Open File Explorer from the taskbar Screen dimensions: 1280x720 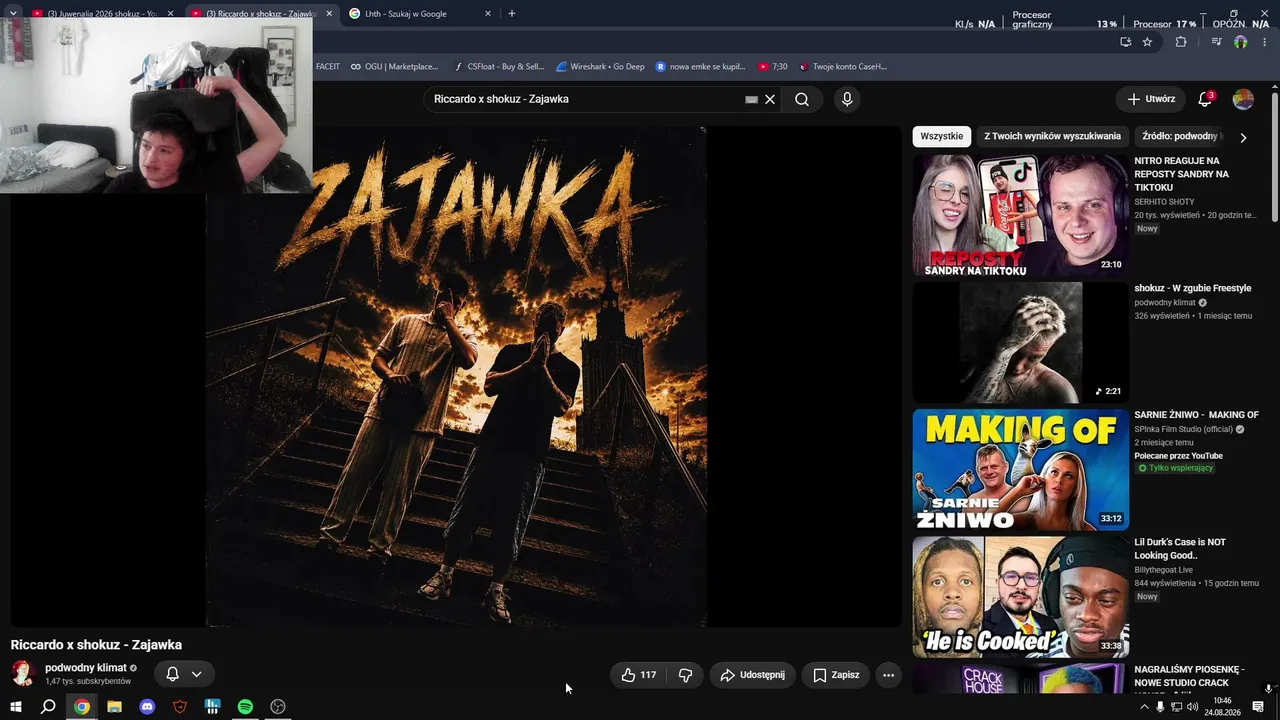pyautogui.click(x=114, y=707)
